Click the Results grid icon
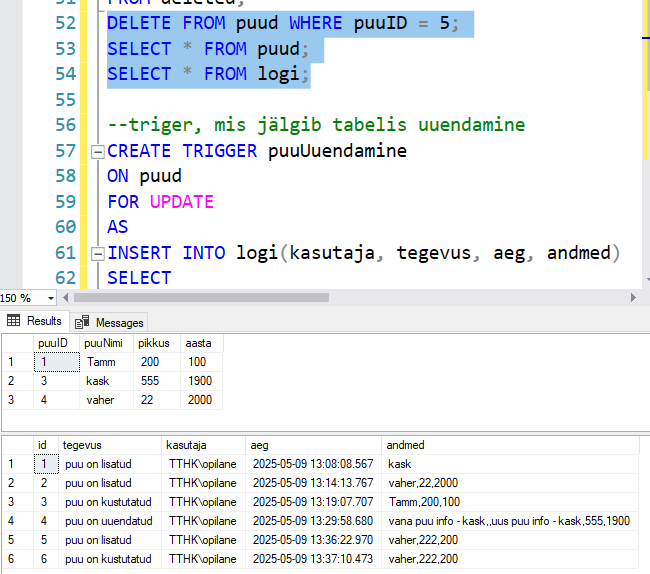650x574 pixels. point(14,321)
